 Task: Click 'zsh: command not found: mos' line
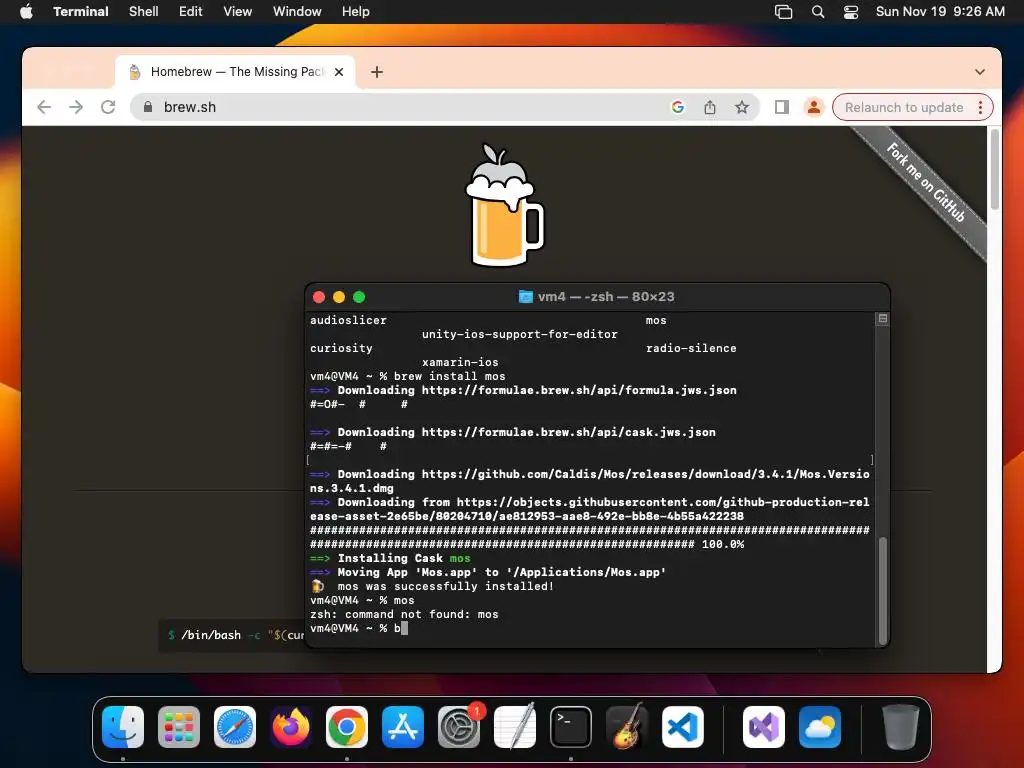(404, 615)
